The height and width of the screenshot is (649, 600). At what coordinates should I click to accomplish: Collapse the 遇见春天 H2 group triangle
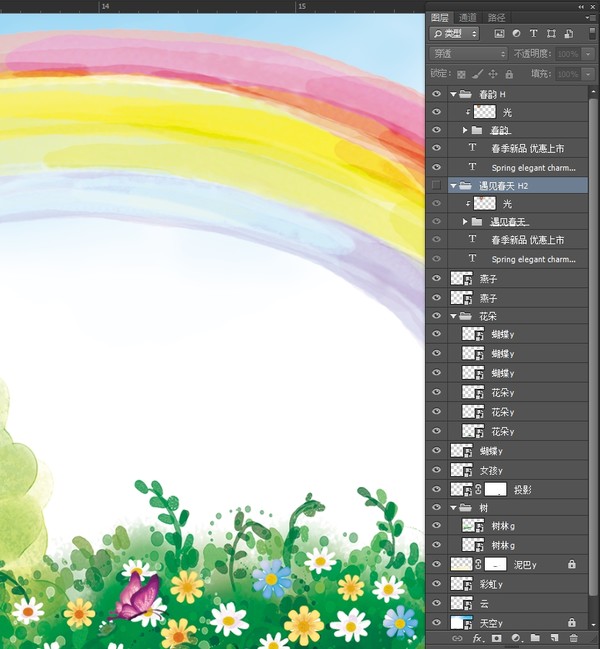[454, 186]
